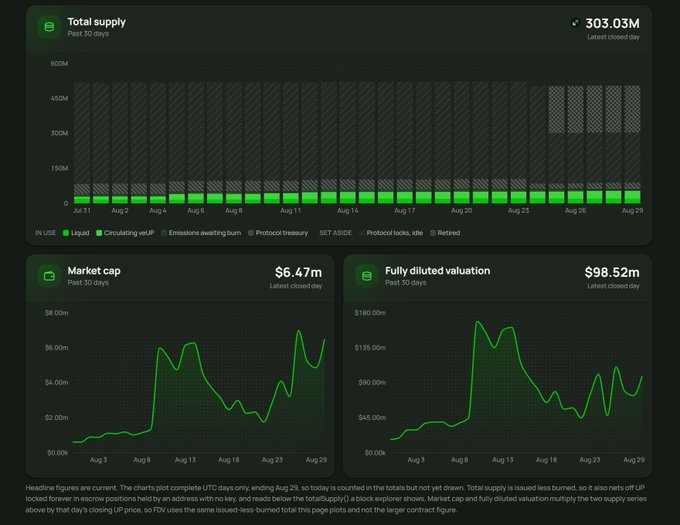Click Aug 29 label on Total supply chart
This screenshot has height=525, width=680.
[632, 210]
